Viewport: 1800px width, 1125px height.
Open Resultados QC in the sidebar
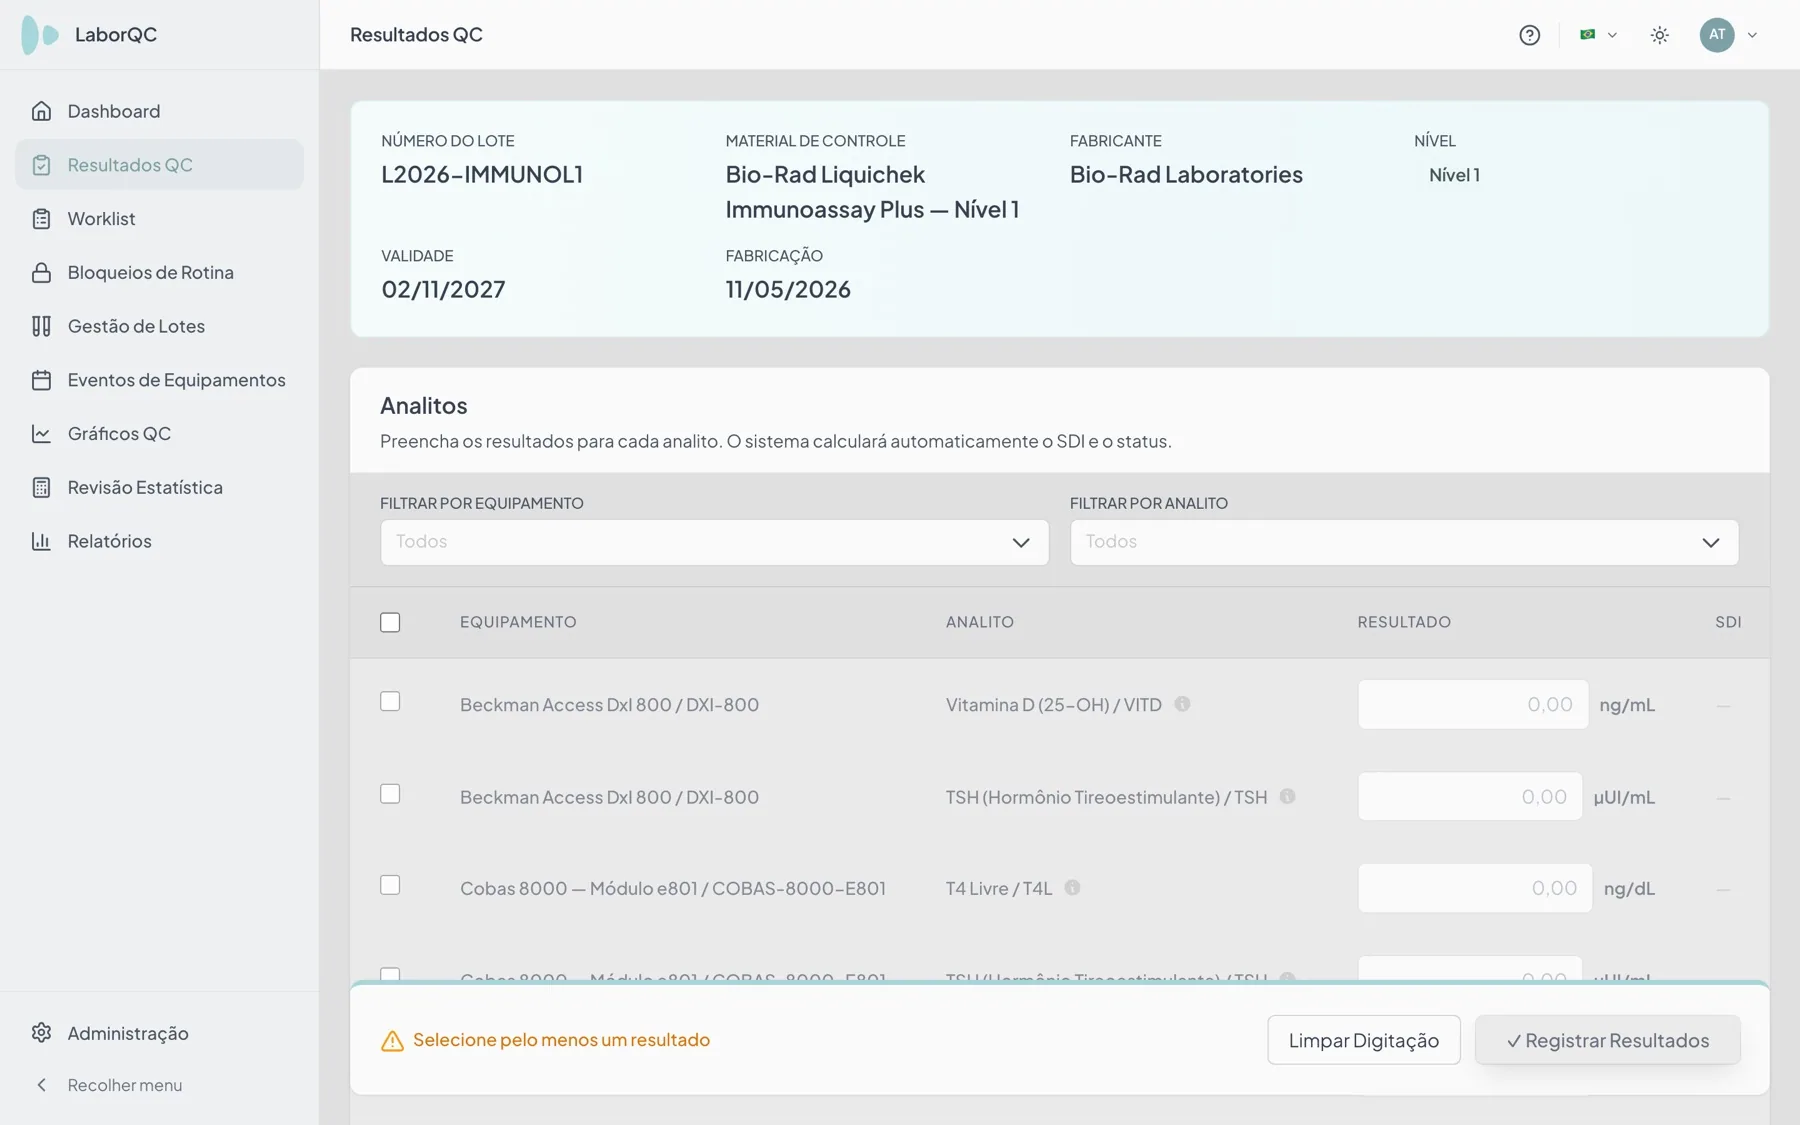tap(160, 165)
